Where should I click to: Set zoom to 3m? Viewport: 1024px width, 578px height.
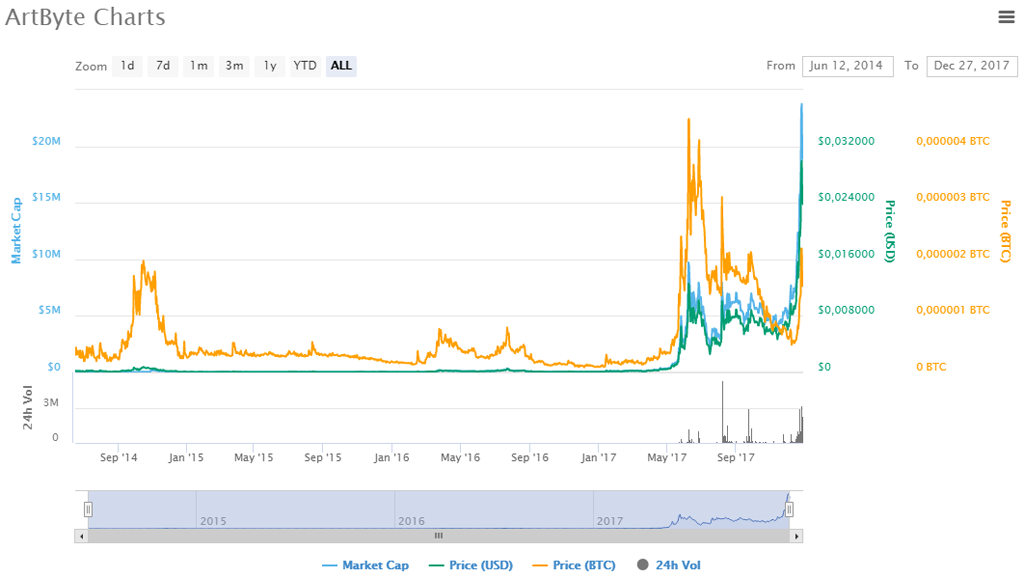234,66
